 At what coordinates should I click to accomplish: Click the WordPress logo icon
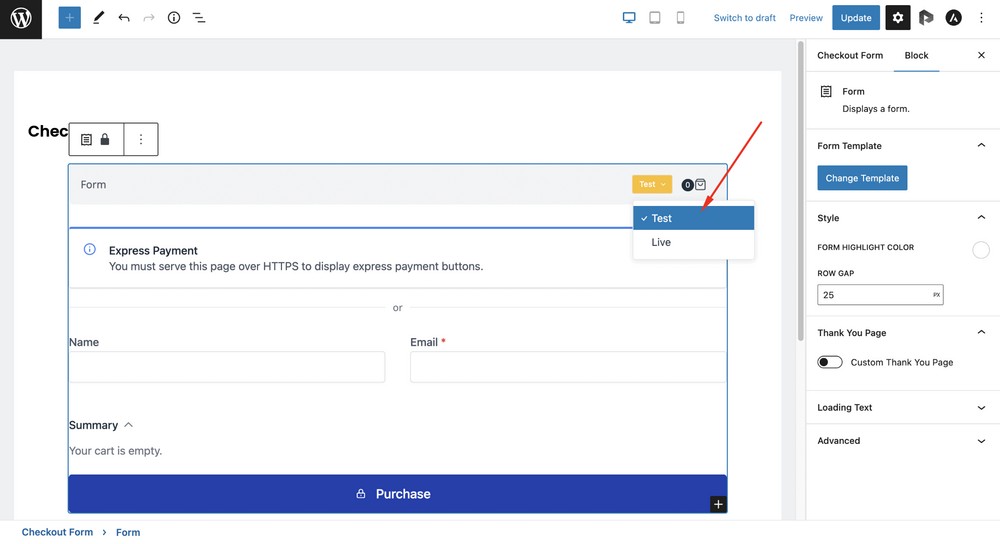21,18
